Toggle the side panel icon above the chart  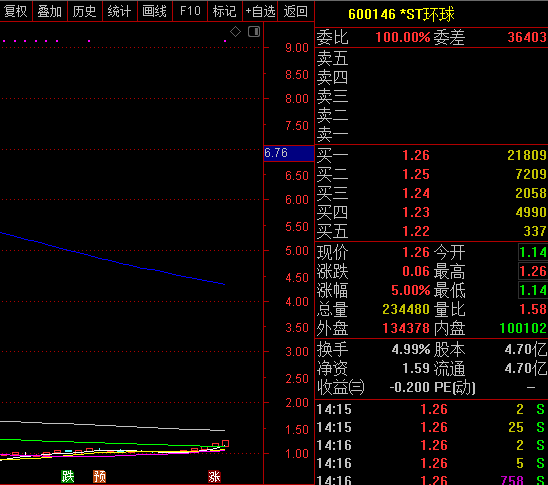point(254,32)
